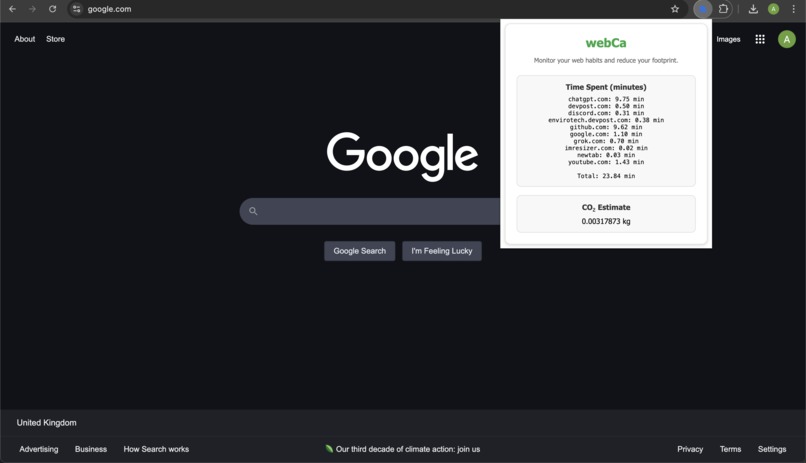This screenshot has width=806, height=463.
Task: Focus the Google search field
Action: click(x=370, y=211)
